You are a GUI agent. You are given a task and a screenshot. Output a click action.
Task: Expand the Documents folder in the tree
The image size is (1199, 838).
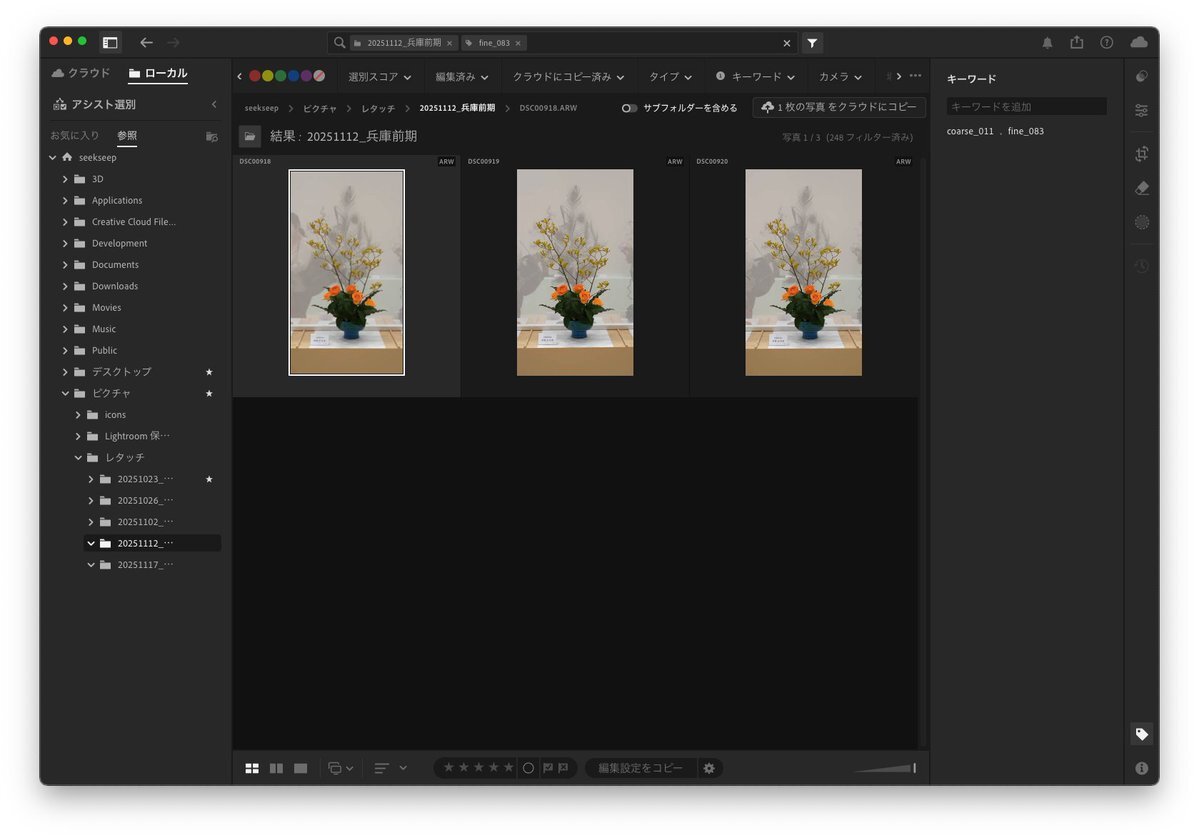coord(65,265)
